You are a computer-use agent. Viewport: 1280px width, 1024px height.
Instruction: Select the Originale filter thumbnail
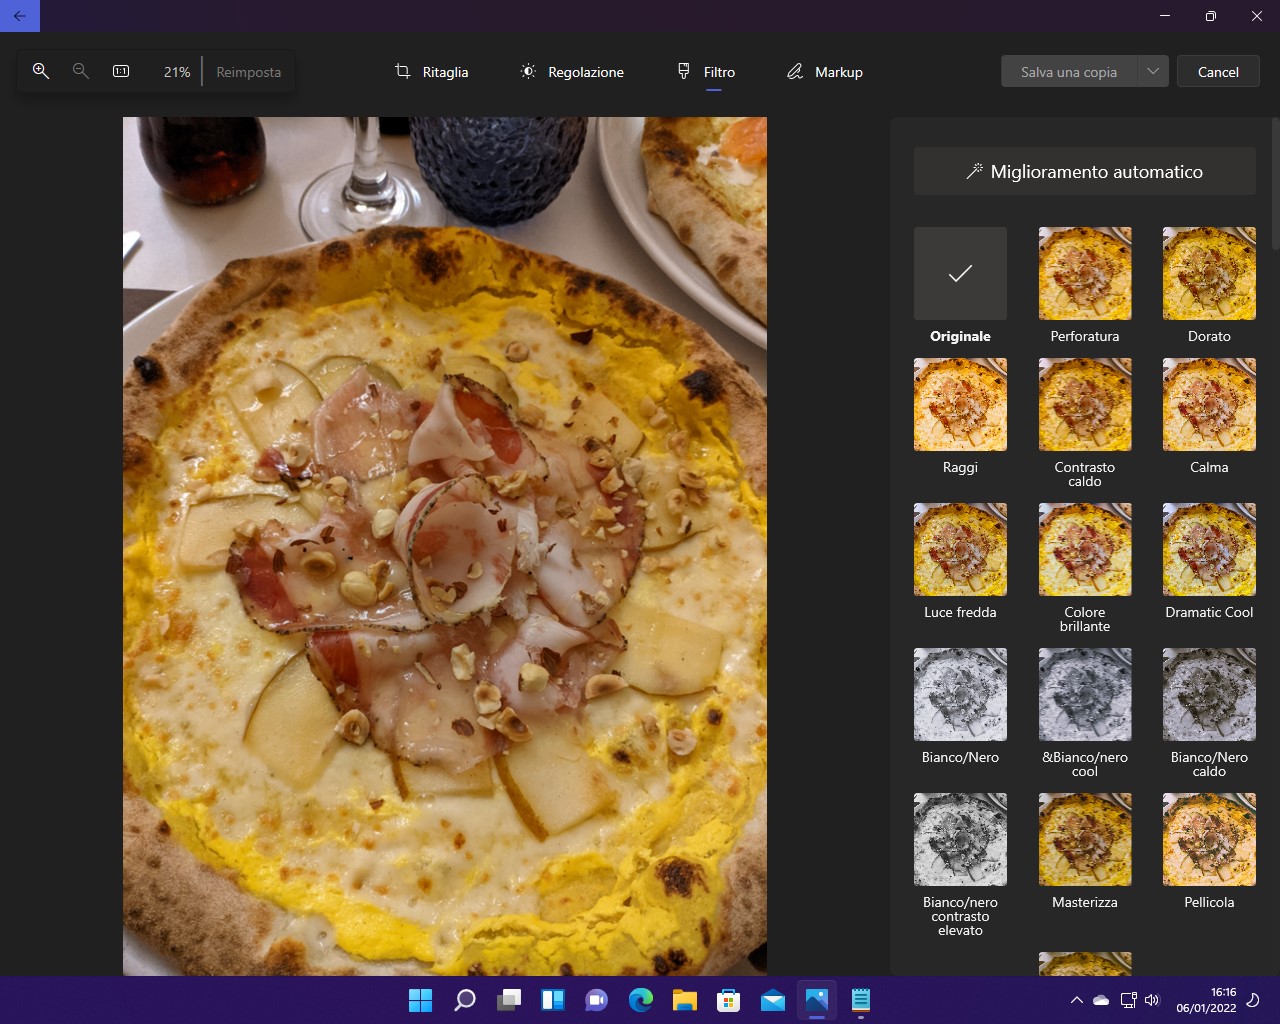point(960,273)
